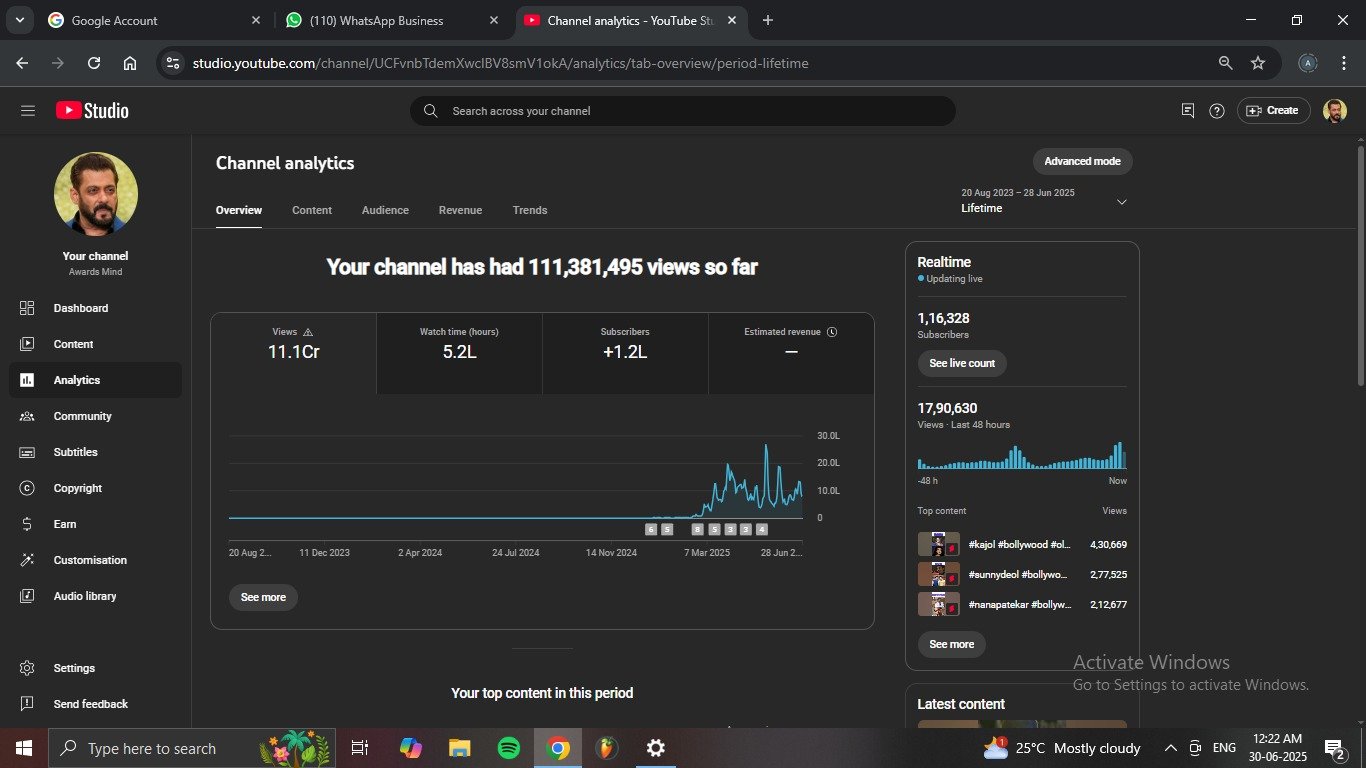
Task: Click the browser home icon
Action: click(x=130, y=63)
